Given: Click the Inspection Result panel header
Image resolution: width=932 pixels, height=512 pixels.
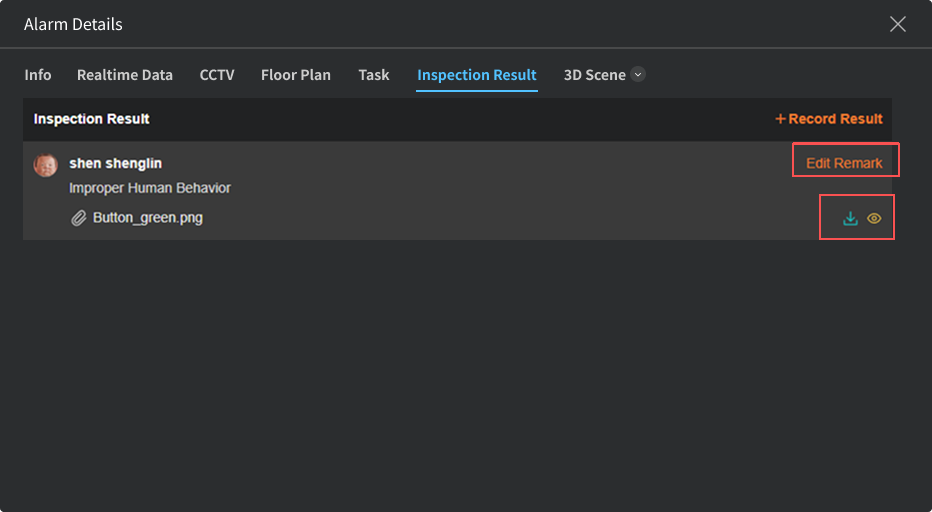Looking at the screenshot, I should pos(92,119).
